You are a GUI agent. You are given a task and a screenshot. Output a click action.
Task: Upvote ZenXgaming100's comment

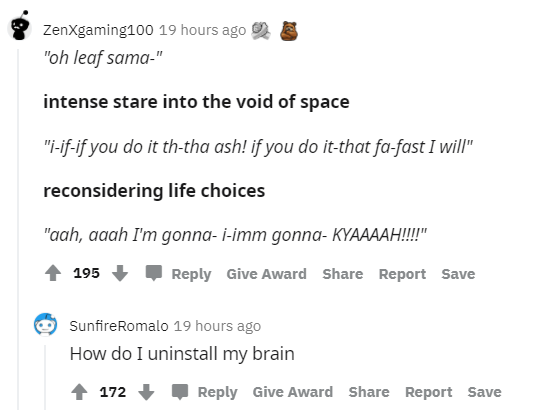point(53,273)
